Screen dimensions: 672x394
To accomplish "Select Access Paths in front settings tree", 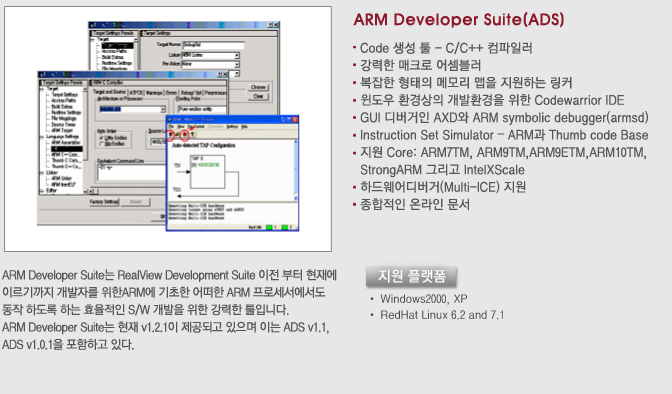I will pyautogui.click(x=64, y=100).
